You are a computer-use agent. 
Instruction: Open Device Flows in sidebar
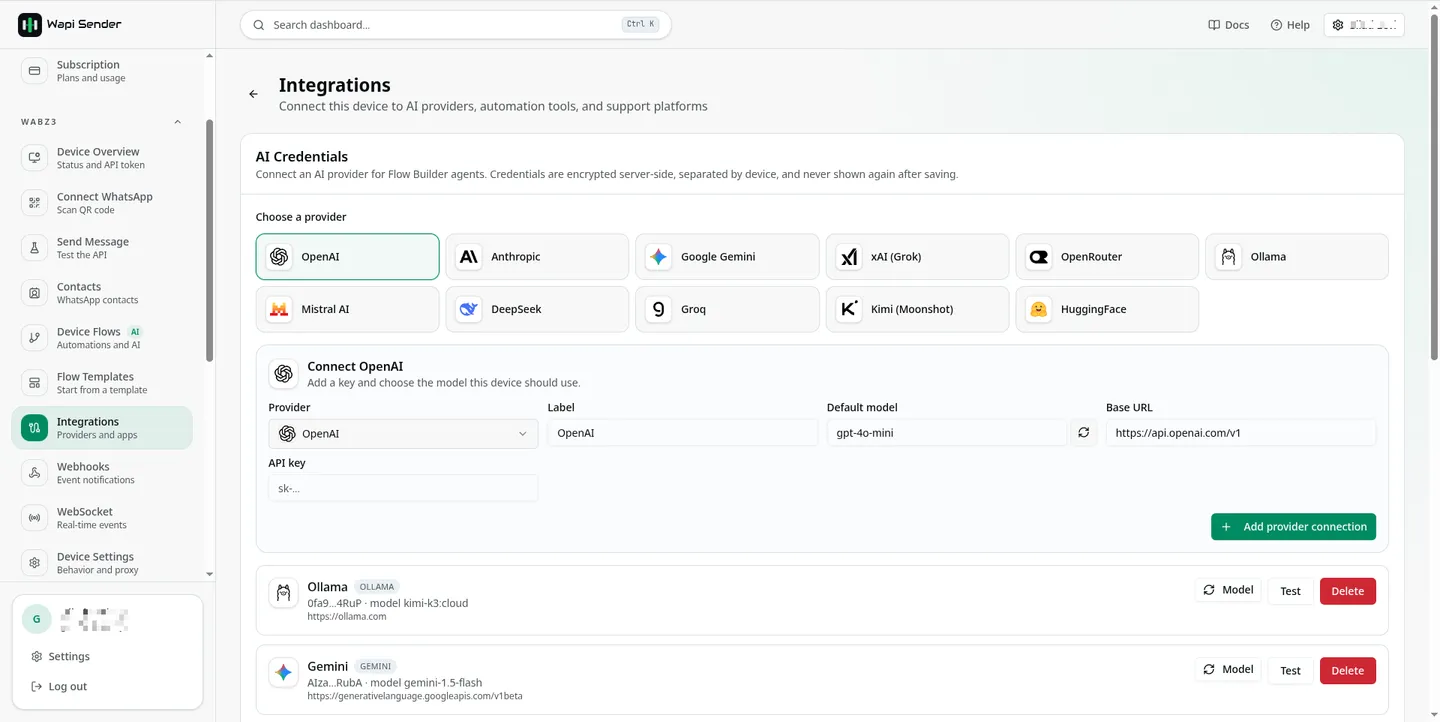[x=102, y=338]
